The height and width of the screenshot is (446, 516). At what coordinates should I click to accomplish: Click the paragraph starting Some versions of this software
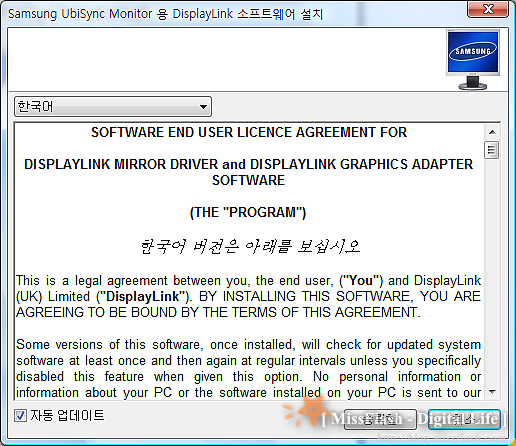click(249, 368)
